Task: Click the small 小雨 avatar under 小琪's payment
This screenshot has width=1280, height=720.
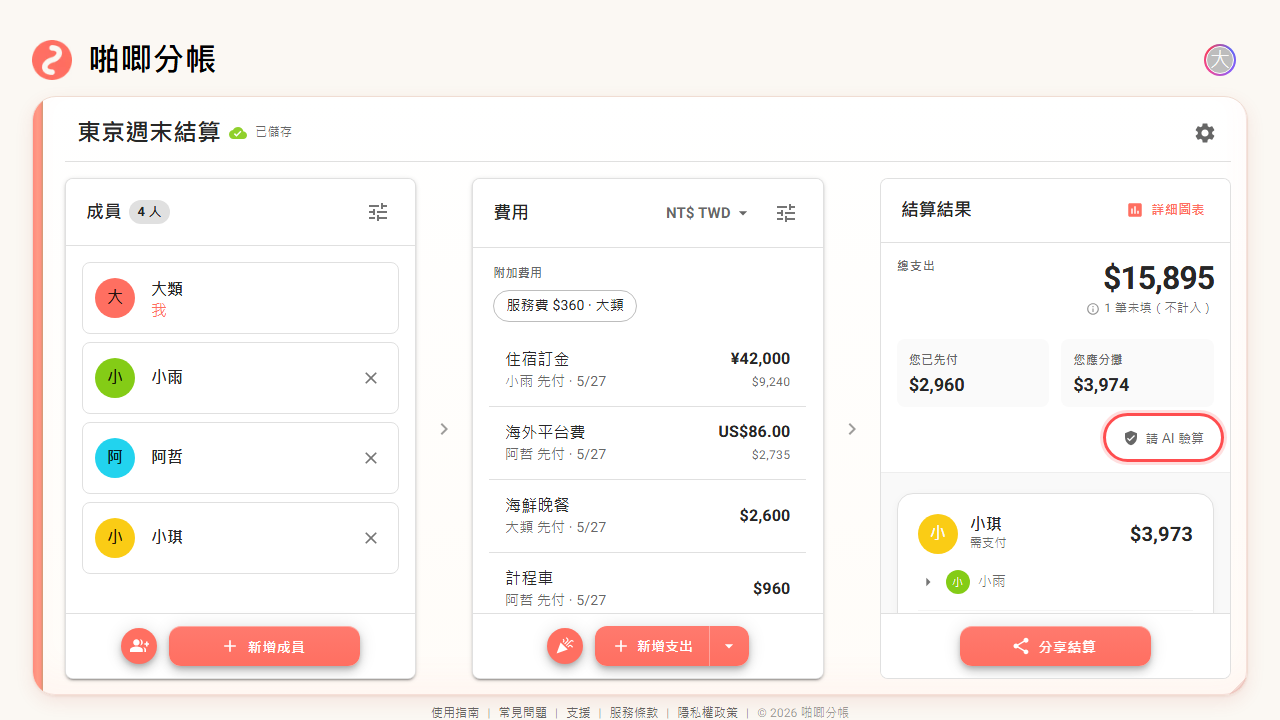Action: click(958, 581)
